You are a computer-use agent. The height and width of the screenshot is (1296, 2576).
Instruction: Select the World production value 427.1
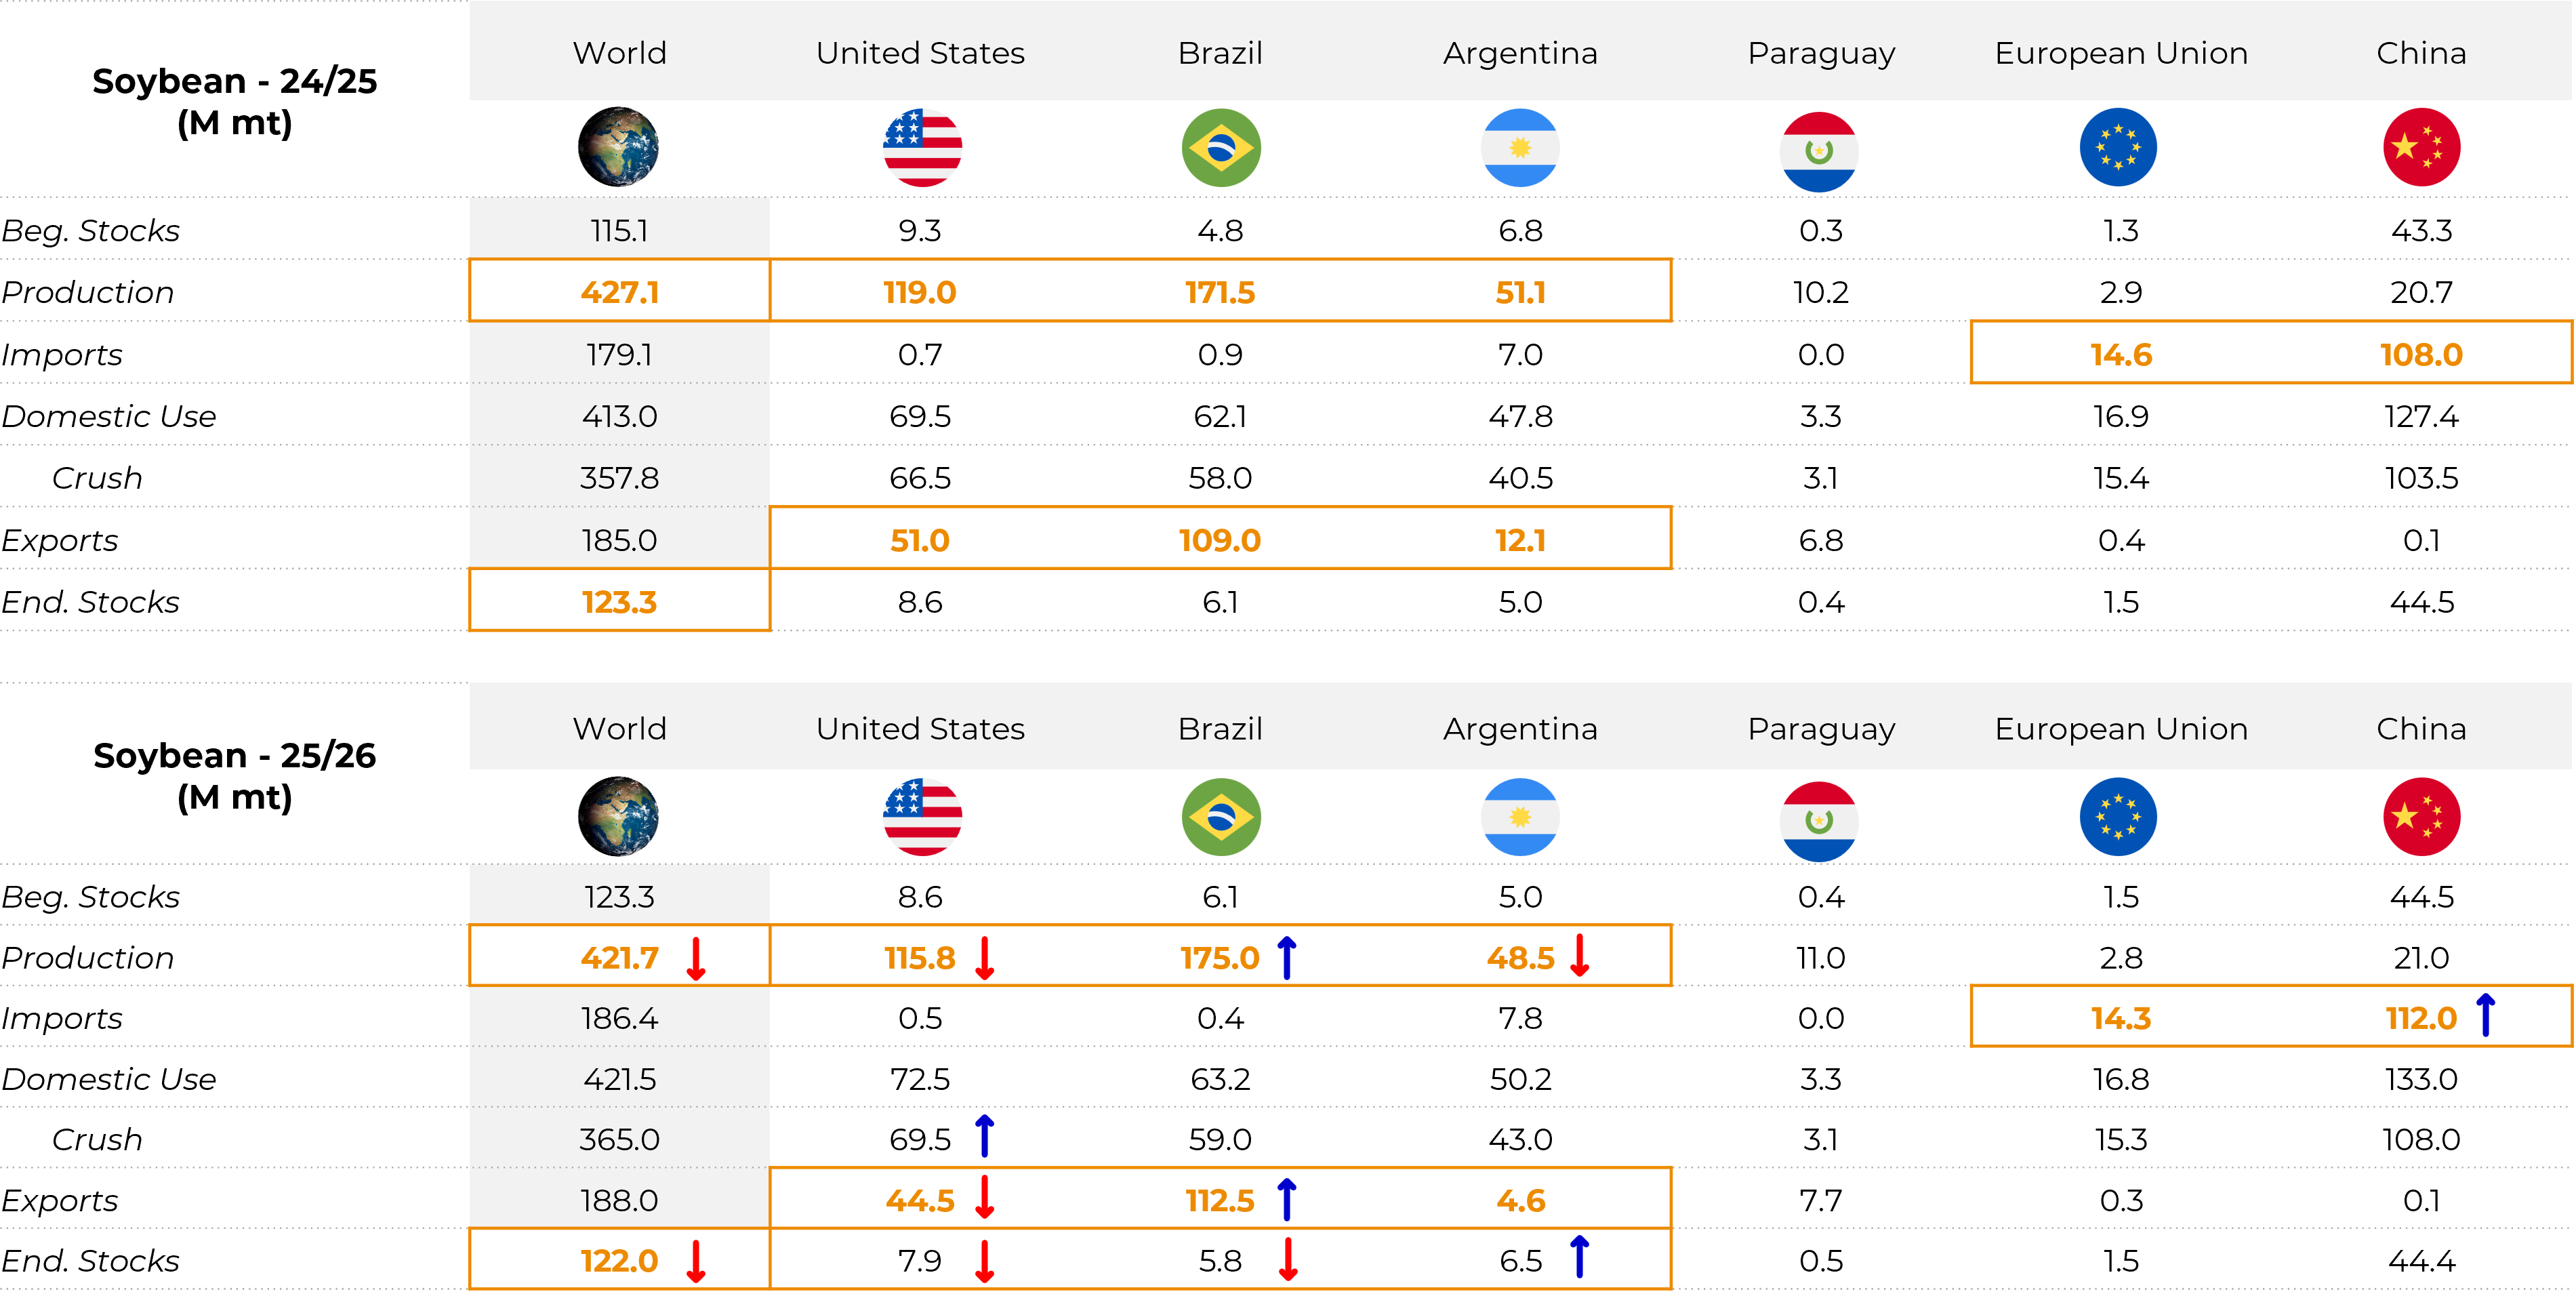[x=619, y=292]
